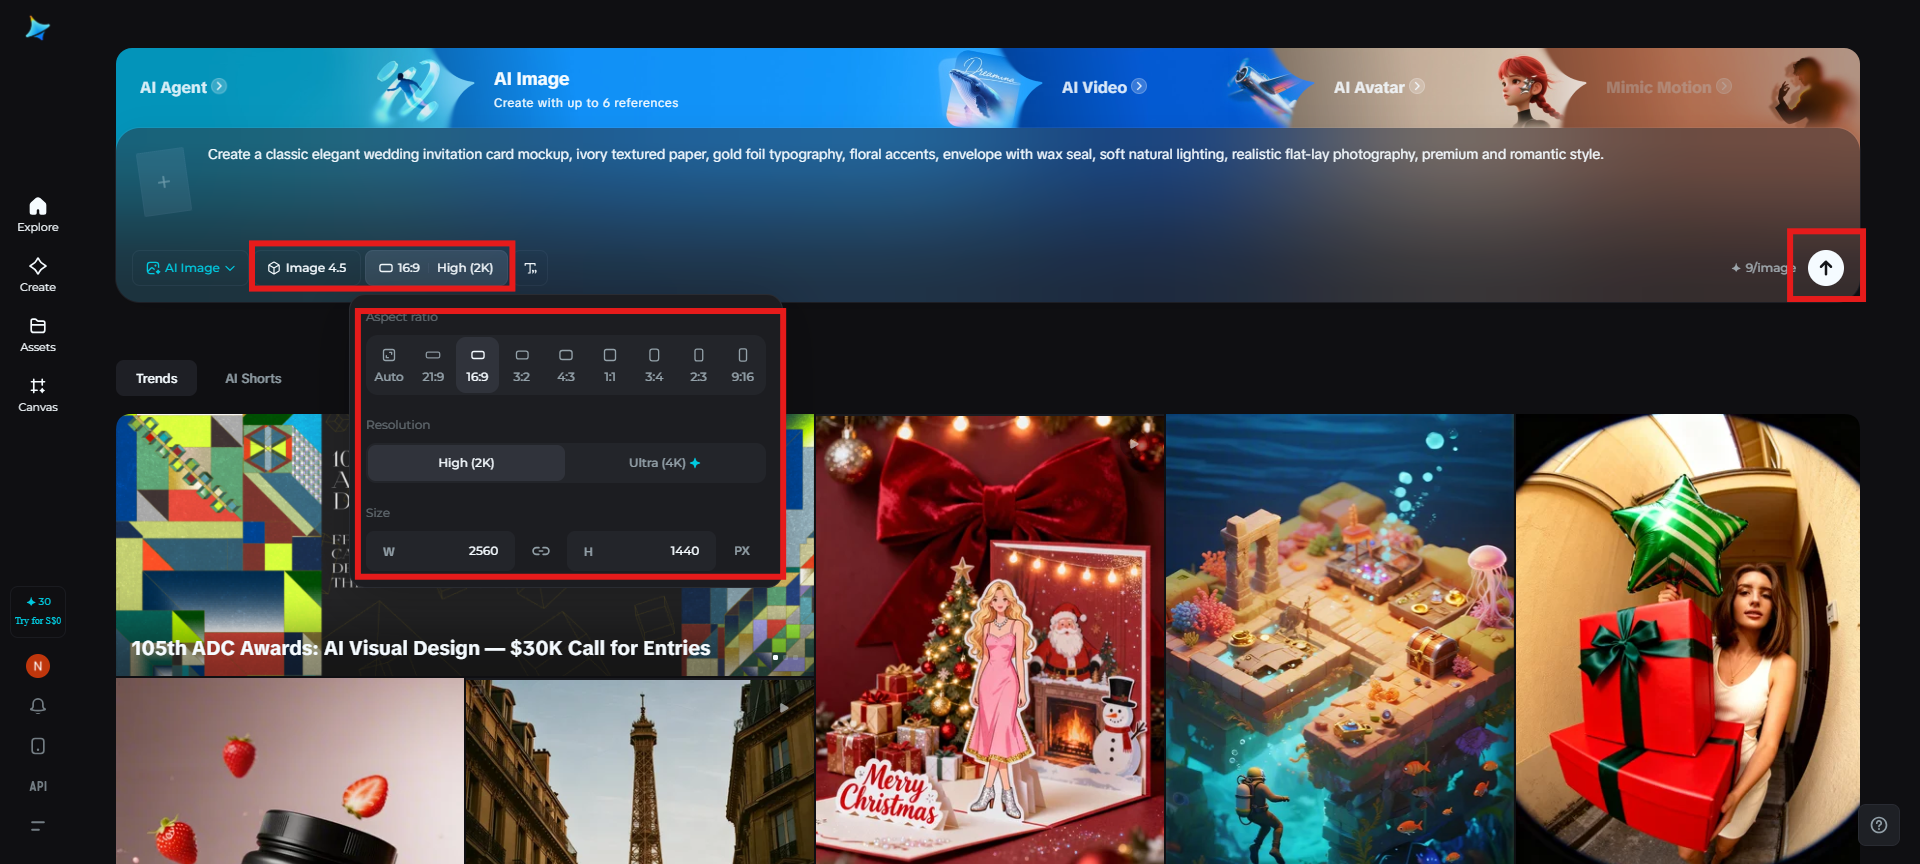1920x864 pixels.
Task: Click the sidebar collapse menu icon
Action: pos(38,826)
